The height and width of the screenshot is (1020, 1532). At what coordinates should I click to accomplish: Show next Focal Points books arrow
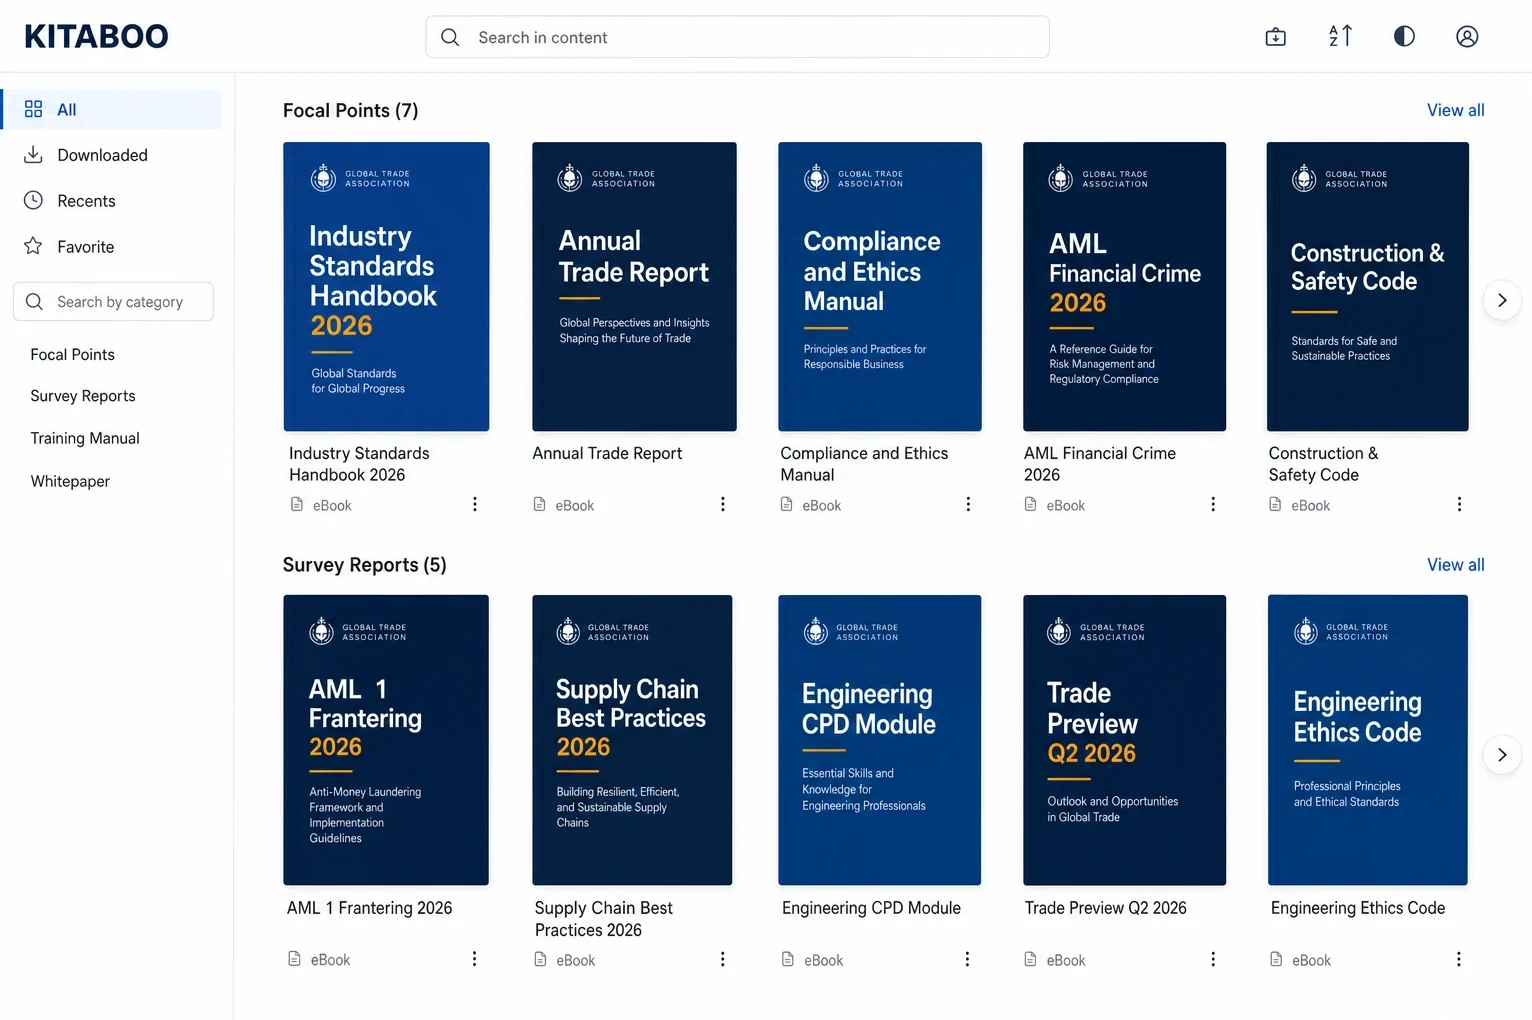point(1502,300)
